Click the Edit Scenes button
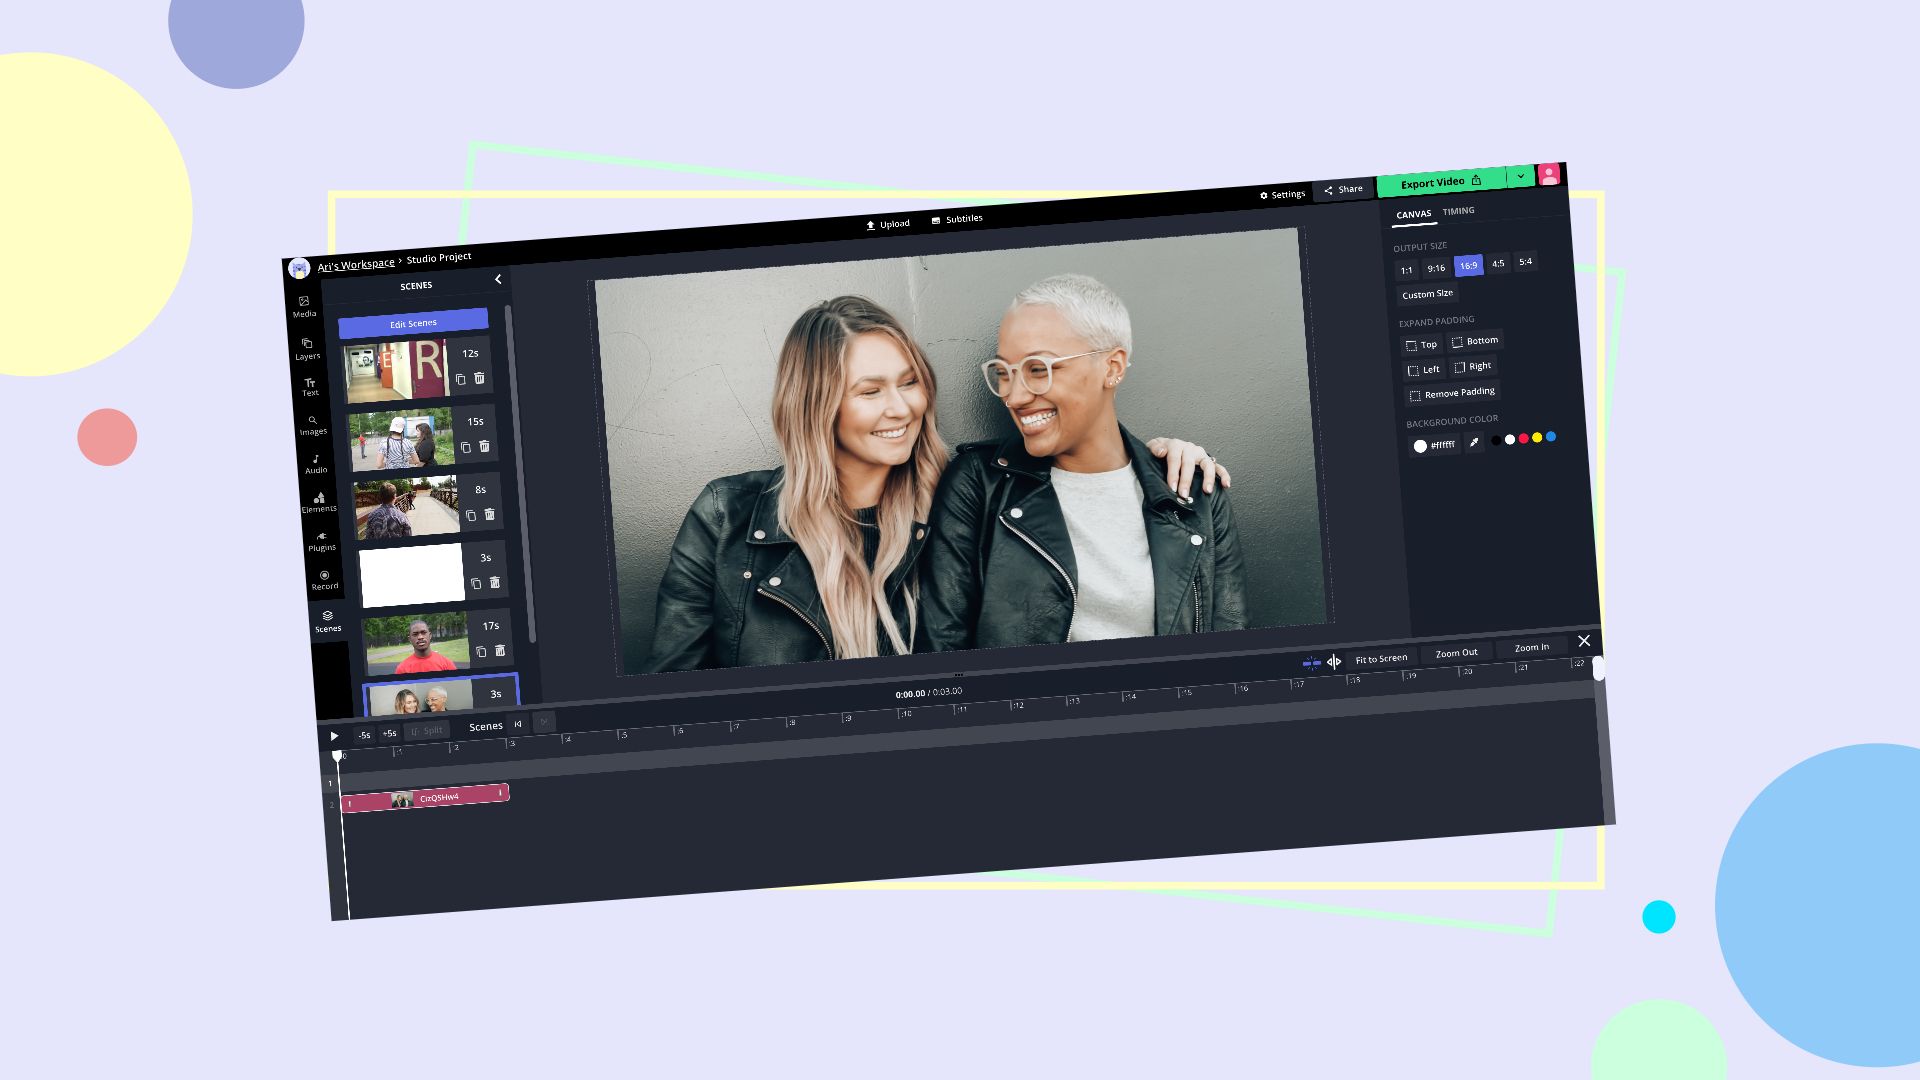 pos(414,322)
